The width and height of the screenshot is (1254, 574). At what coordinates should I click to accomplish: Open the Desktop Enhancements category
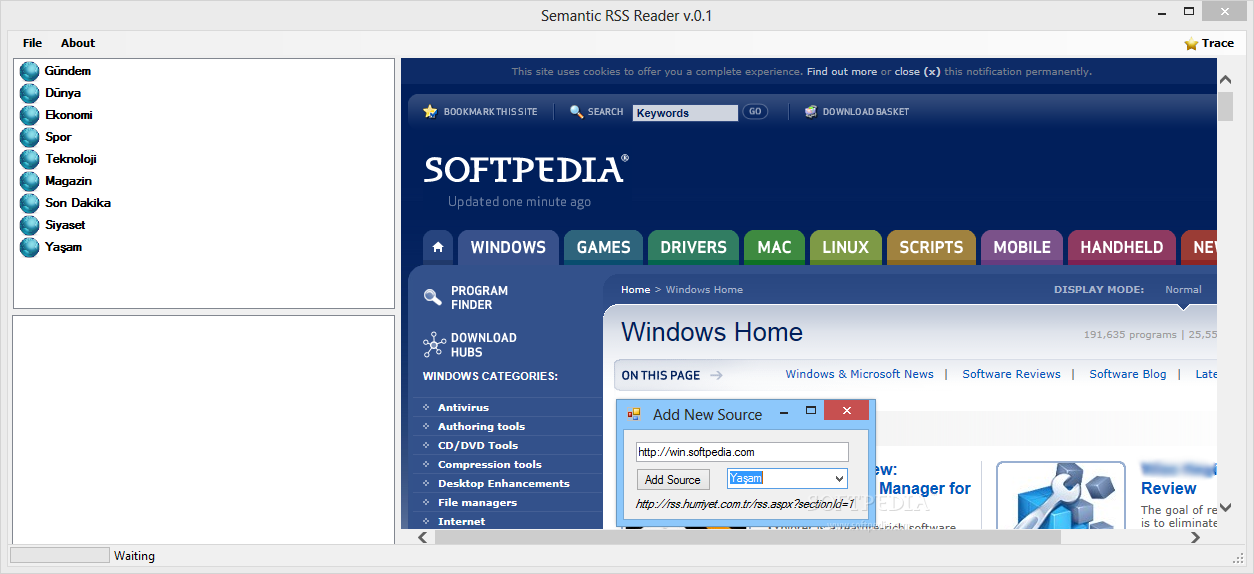[x=504, y=484]
